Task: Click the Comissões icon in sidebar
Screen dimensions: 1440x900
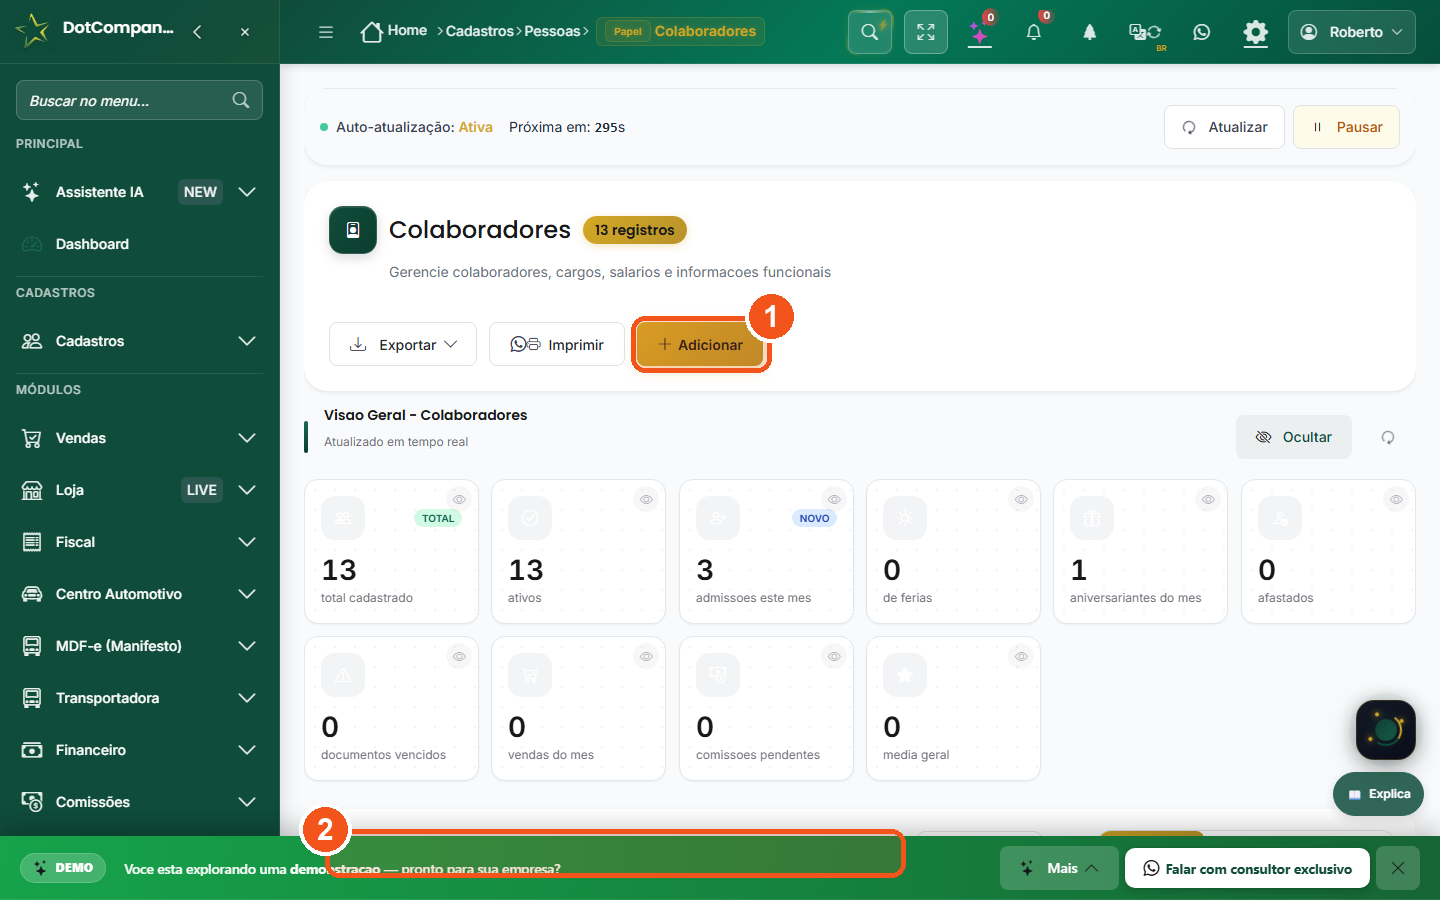Action: pyautogui.click(x=32, y=802)
